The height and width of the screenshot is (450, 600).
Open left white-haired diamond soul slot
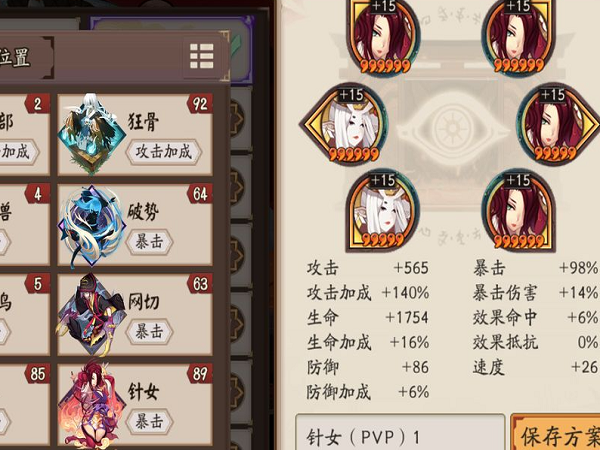pos(344,124)
